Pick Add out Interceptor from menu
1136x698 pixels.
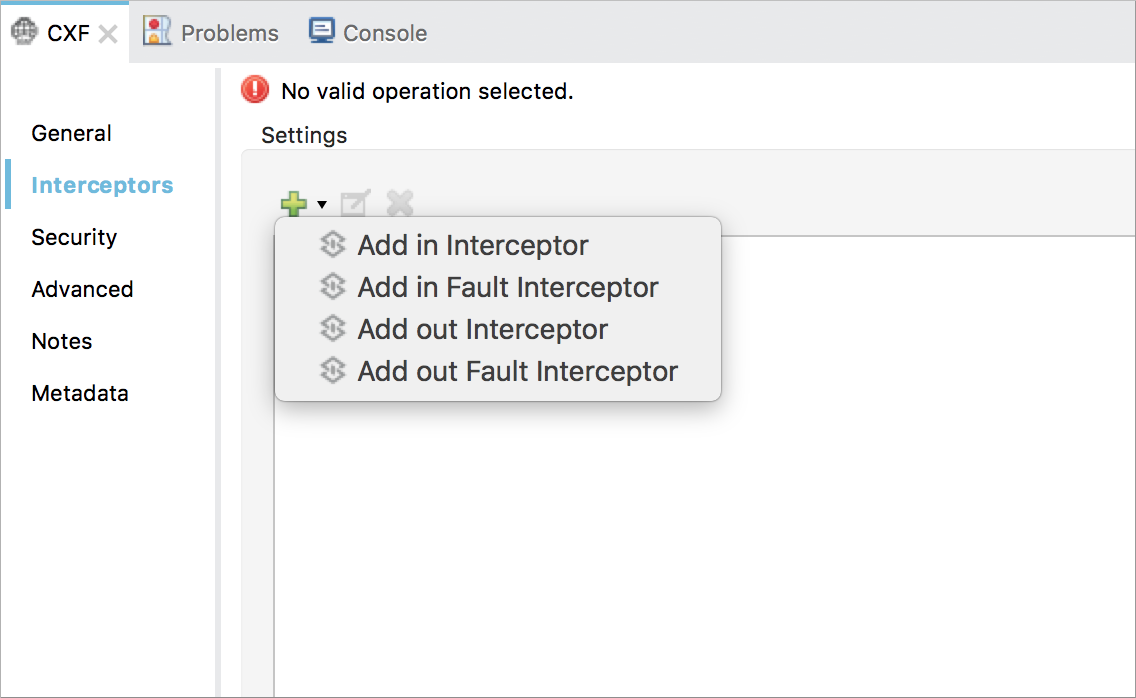(x=482, y=329)
